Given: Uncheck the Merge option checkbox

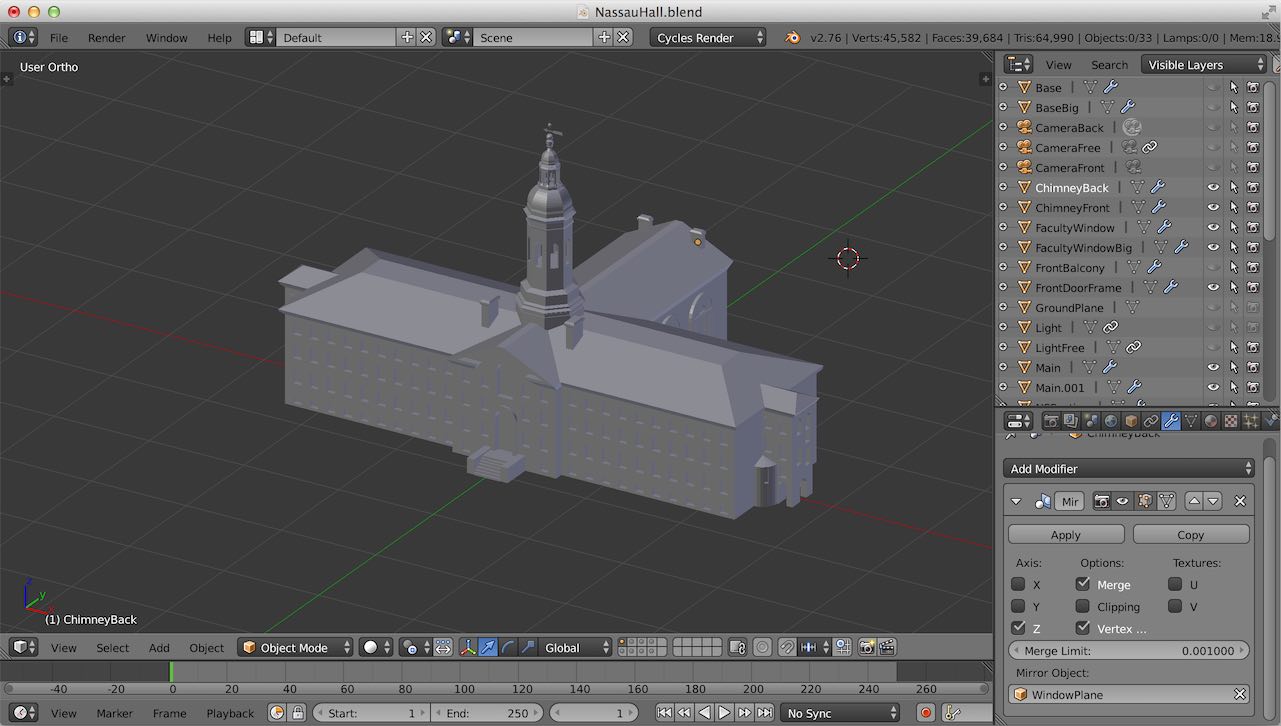Looking at the screenshot, I should coord(1083,584).
